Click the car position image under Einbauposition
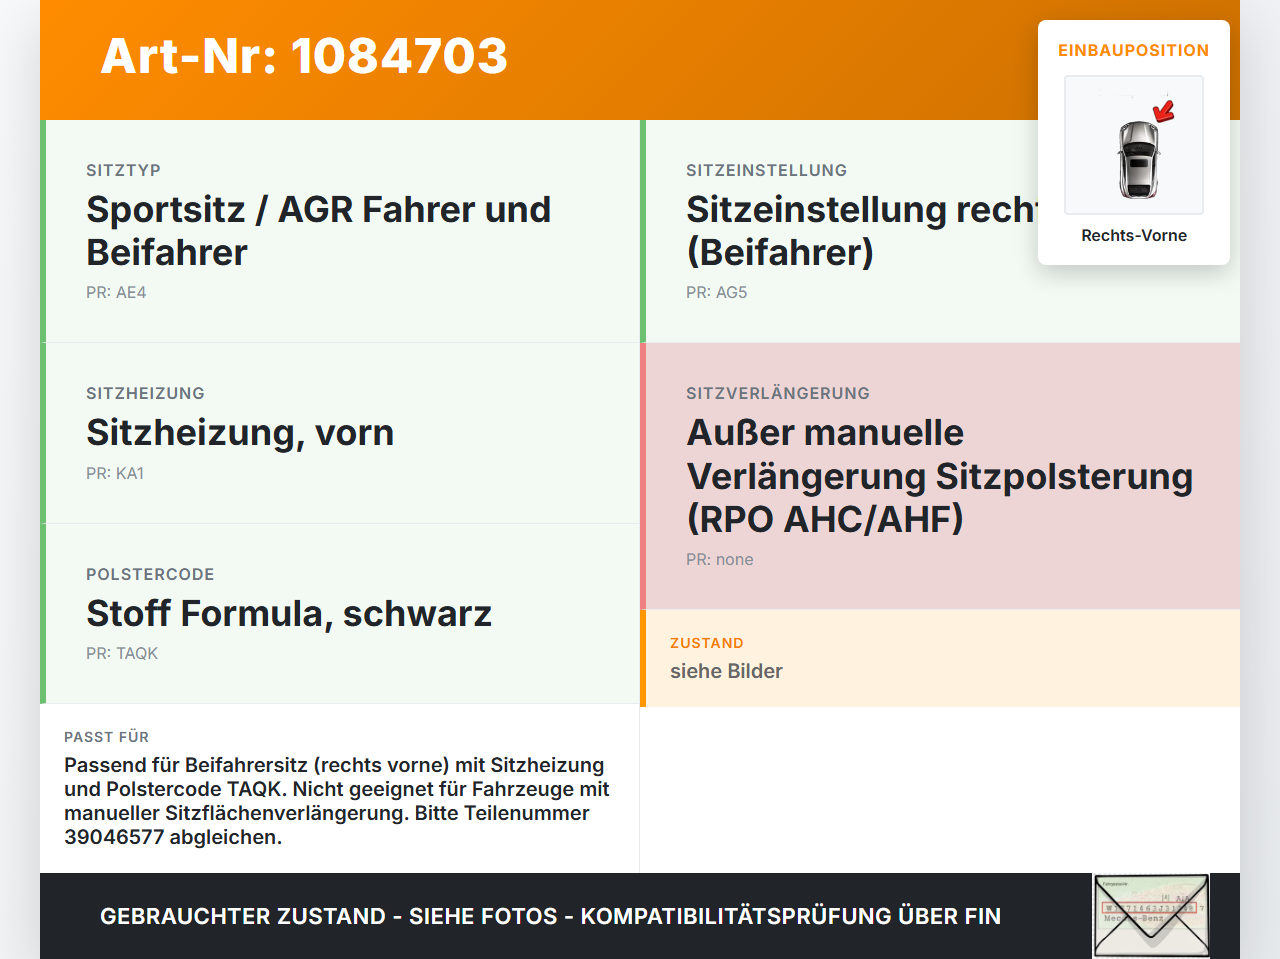This screenshot has width=1280, height=959. (1134, 145)
